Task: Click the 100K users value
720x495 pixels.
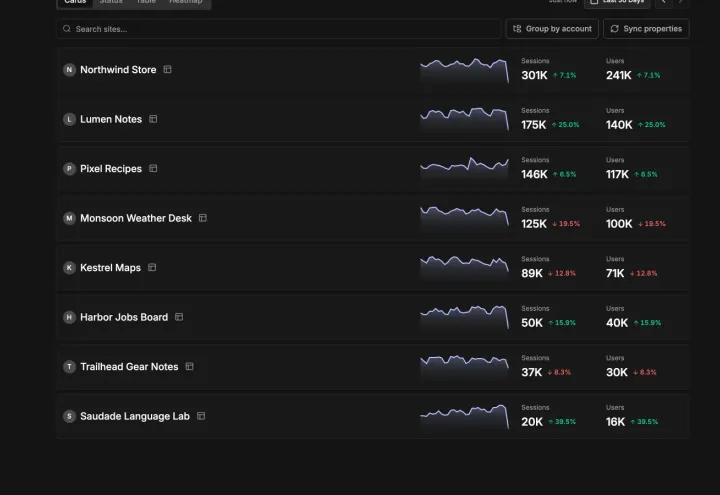Action: 619,224
